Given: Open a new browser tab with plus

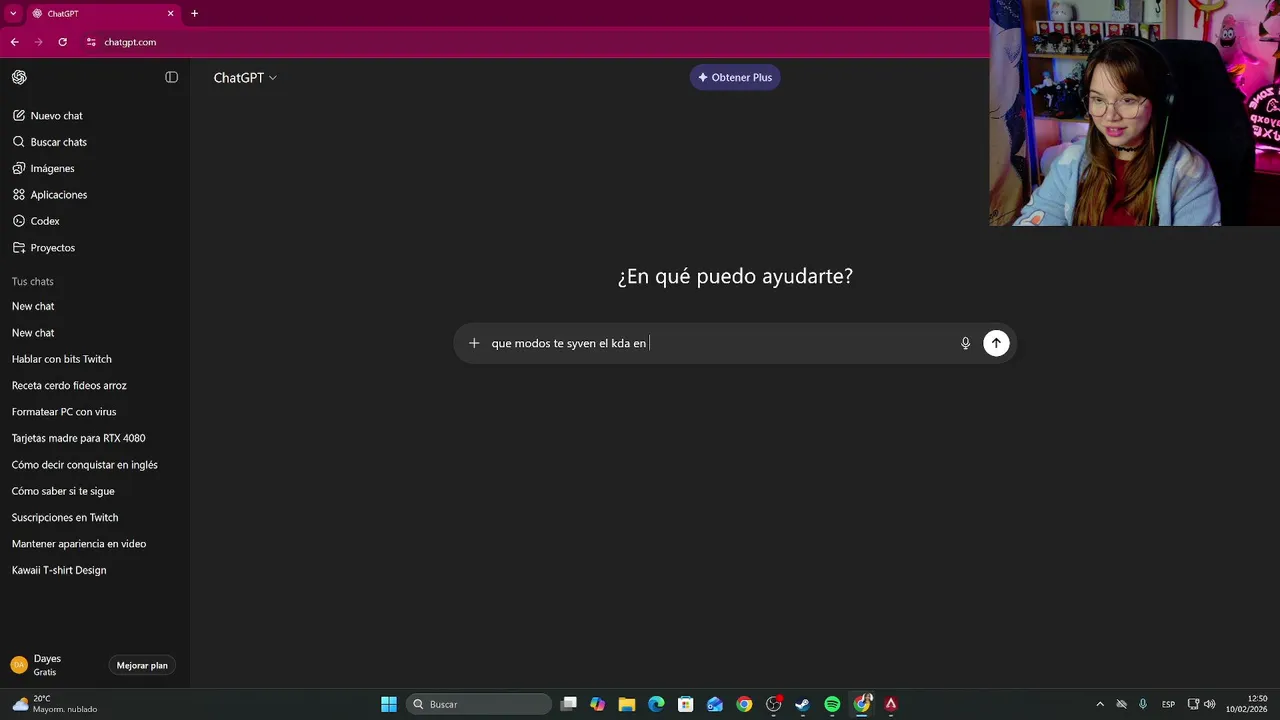Looking at the screenshot, I should pos(194,13).
